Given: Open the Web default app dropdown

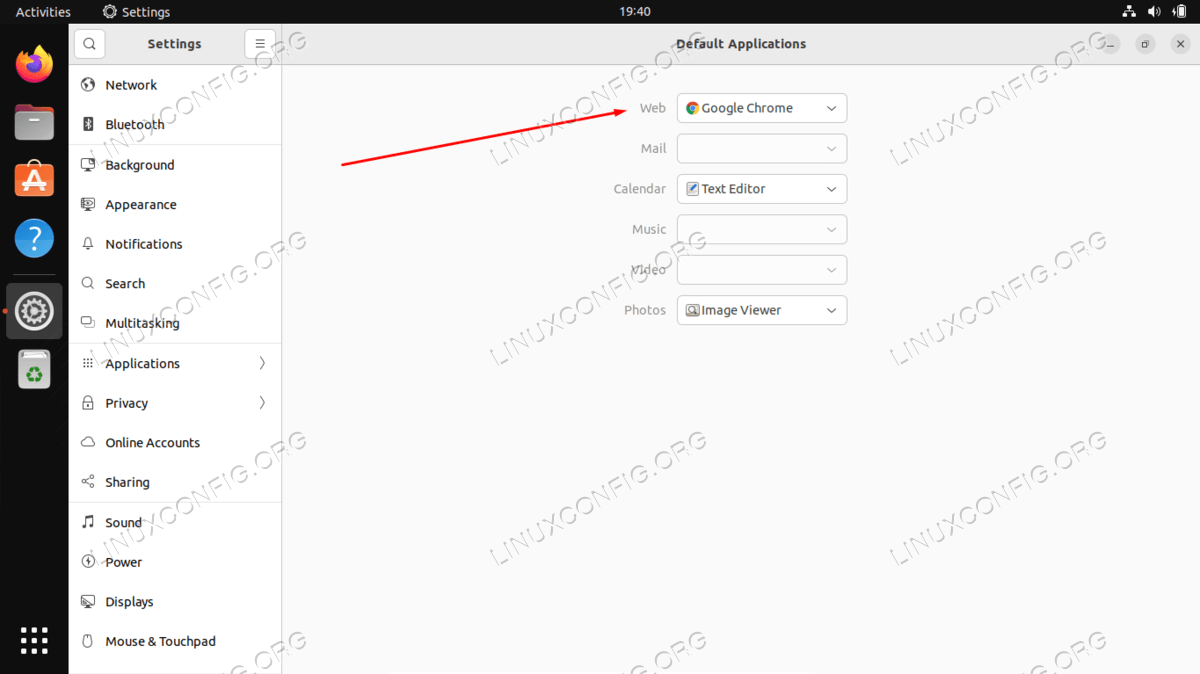Looking at the screenshot, I should tap(762, 108).
